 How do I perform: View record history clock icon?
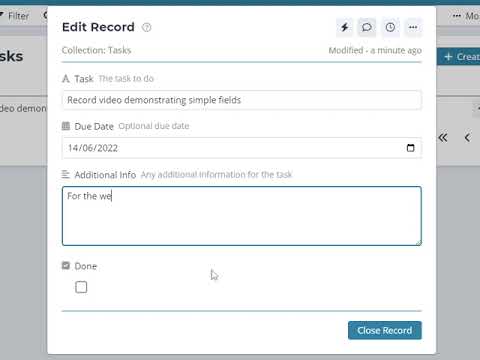[x=390, y=27]
